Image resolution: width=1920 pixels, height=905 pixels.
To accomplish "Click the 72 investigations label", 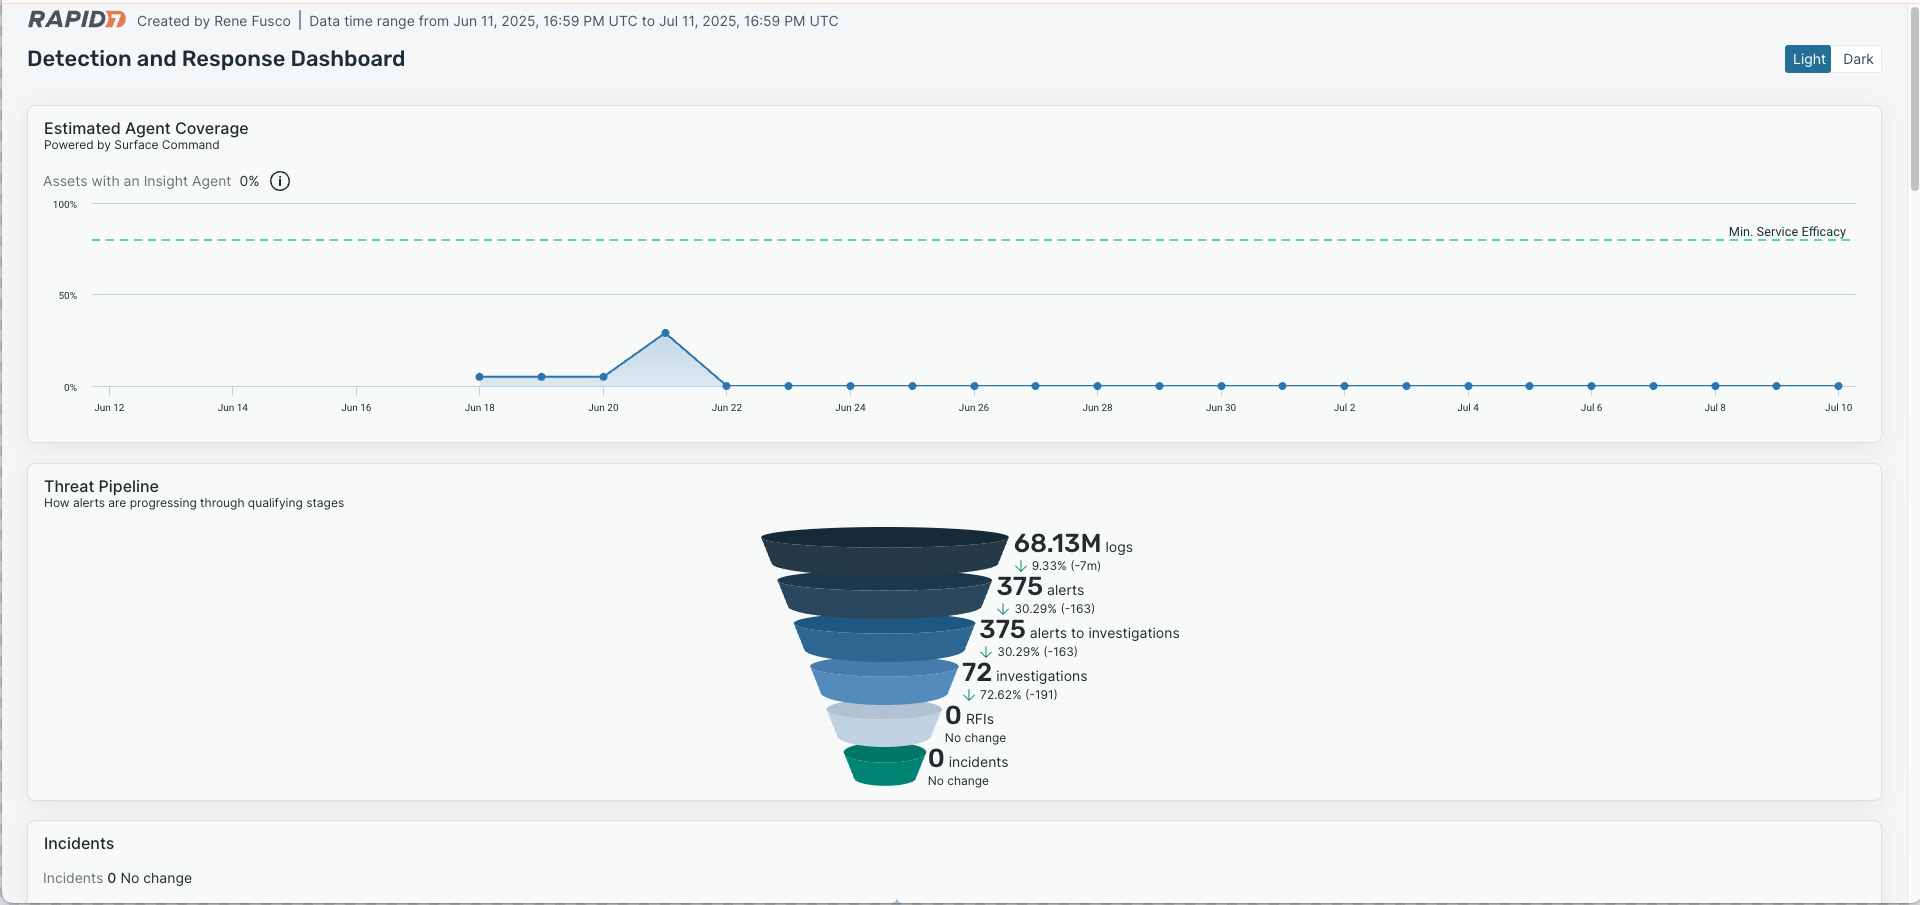I will [x=1024, y=675].
